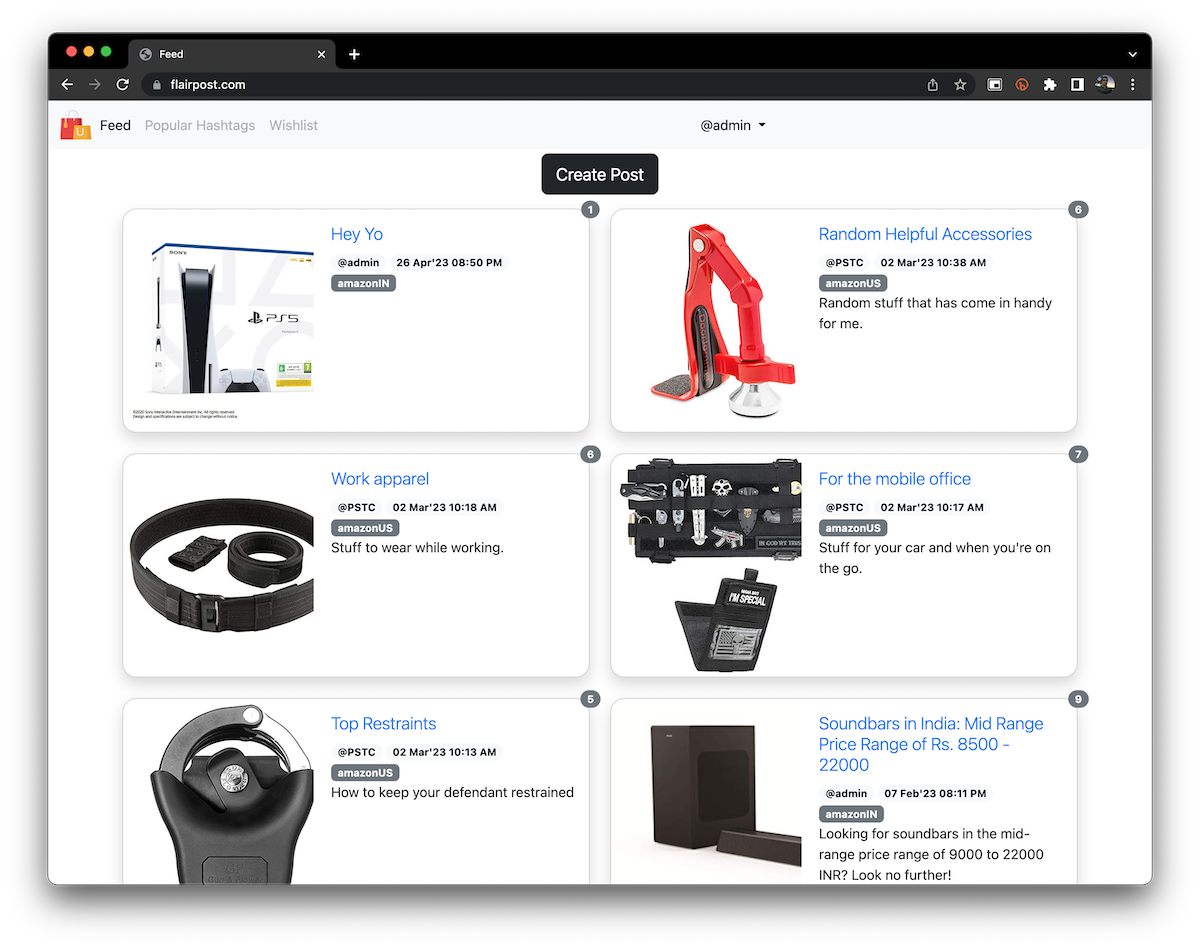Click the Create Post button
Screen dimensions: 1200x948
600,175
